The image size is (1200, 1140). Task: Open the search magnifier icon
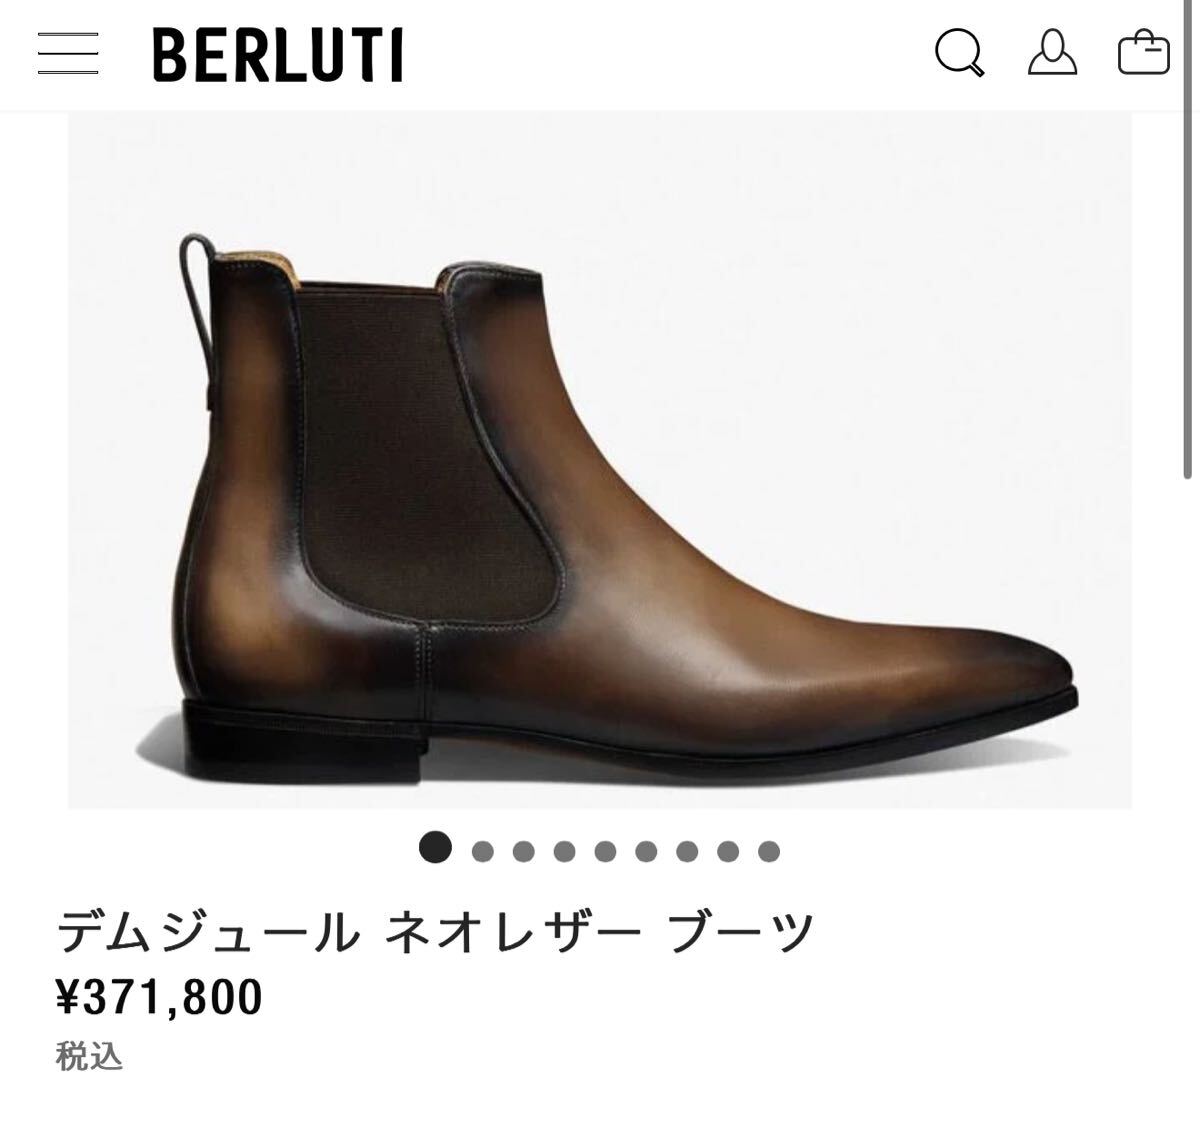(x=960, y=53)
